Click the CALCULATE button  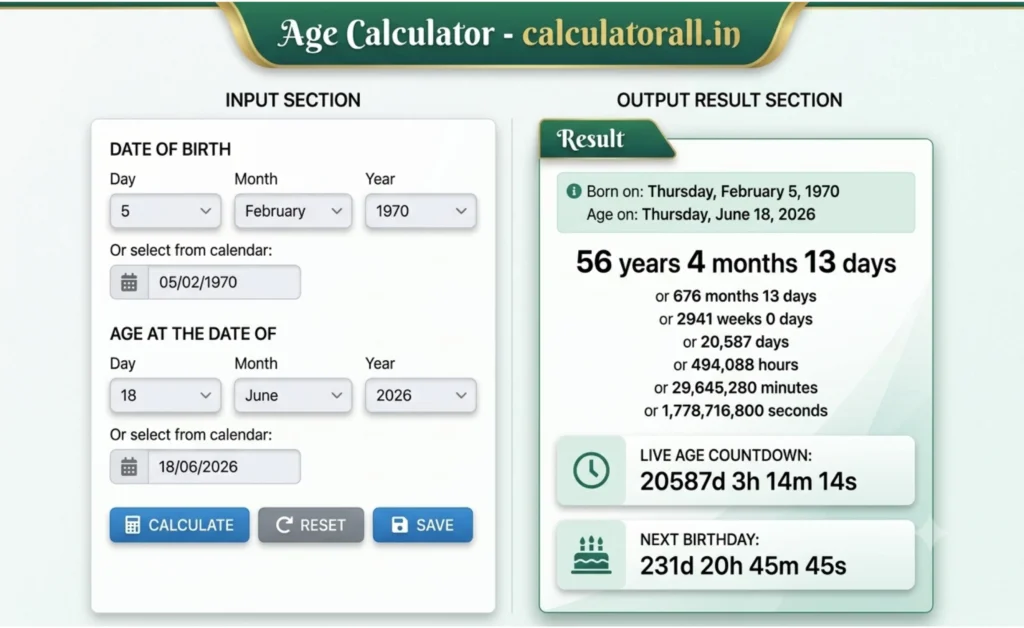click(x=180, y=525)
